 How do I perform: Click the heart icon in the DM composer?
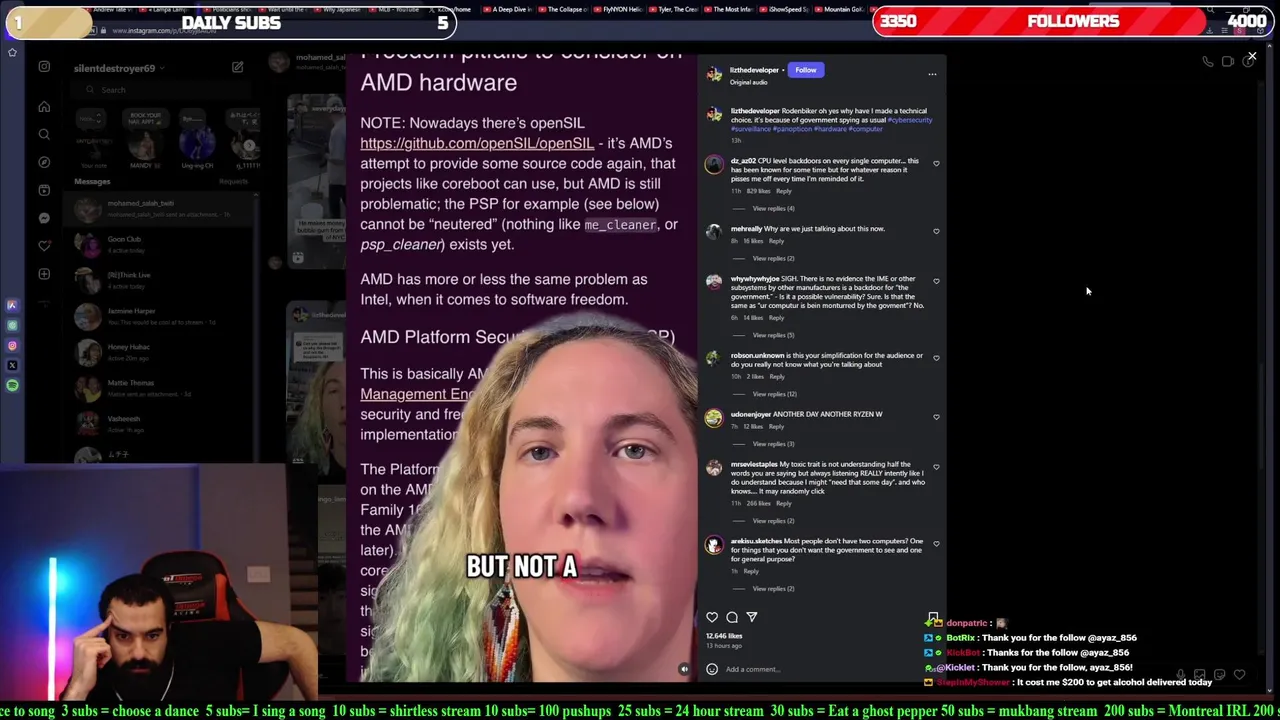pyautogui.click(x=1240, y=675)
